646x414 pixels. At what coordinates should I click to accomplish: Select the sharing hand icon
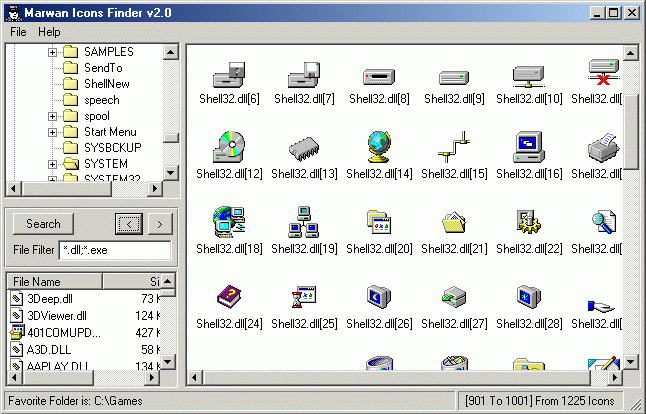[602, 306]
